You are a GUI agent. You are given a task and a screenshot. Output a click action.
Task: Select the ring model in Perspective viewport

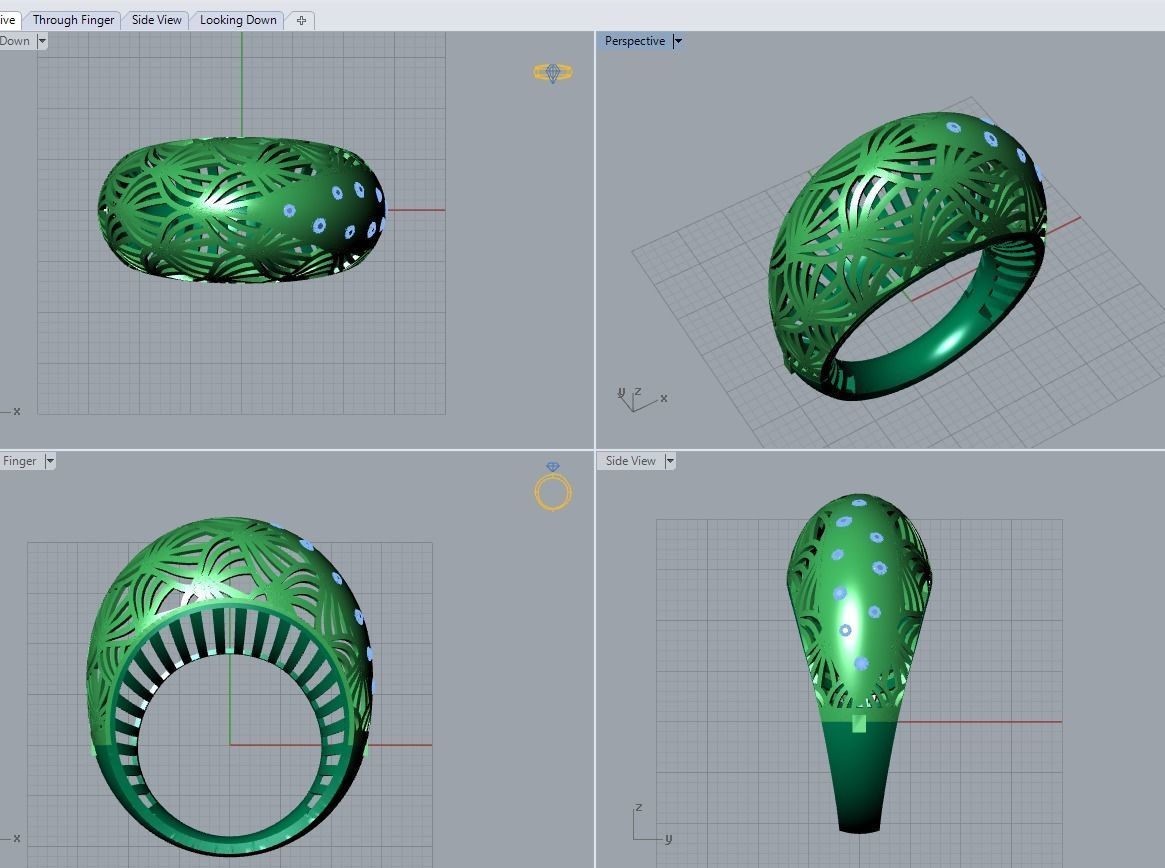[908, 256]
